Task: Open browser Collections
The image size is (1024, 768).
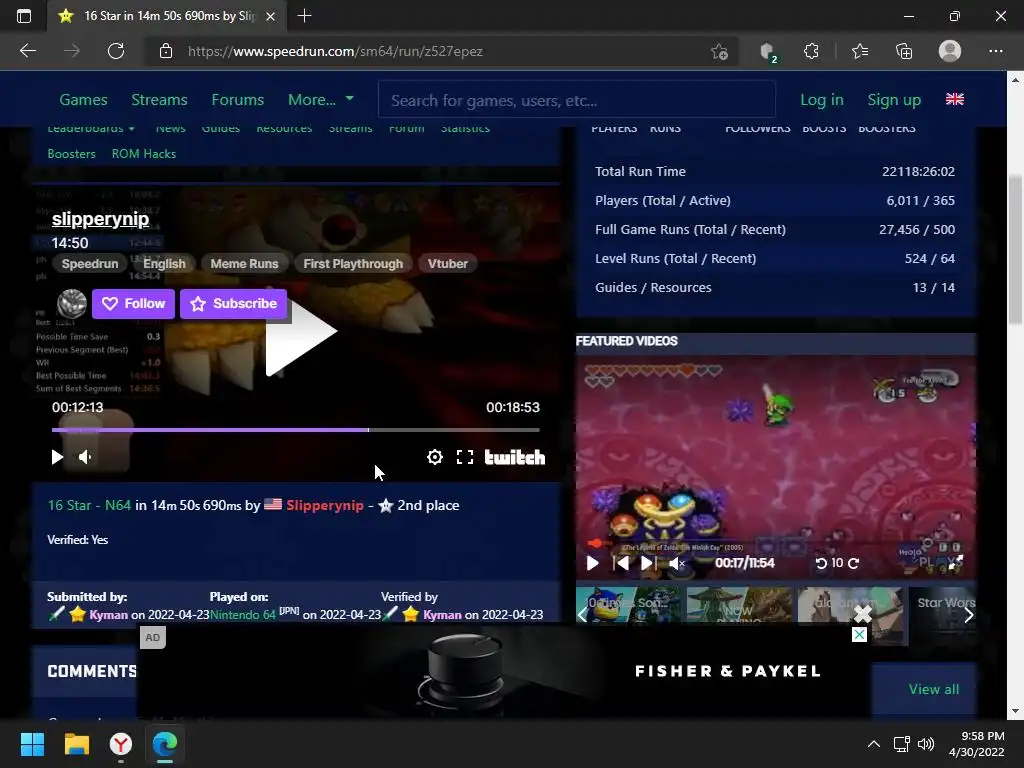Action: 904,51
